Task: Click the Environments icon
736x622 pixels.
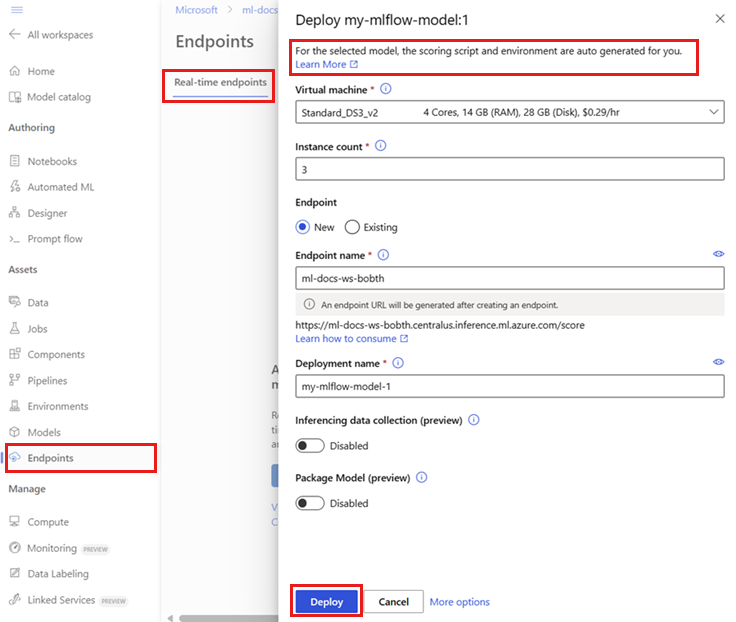Action: (x=15, y=406)
